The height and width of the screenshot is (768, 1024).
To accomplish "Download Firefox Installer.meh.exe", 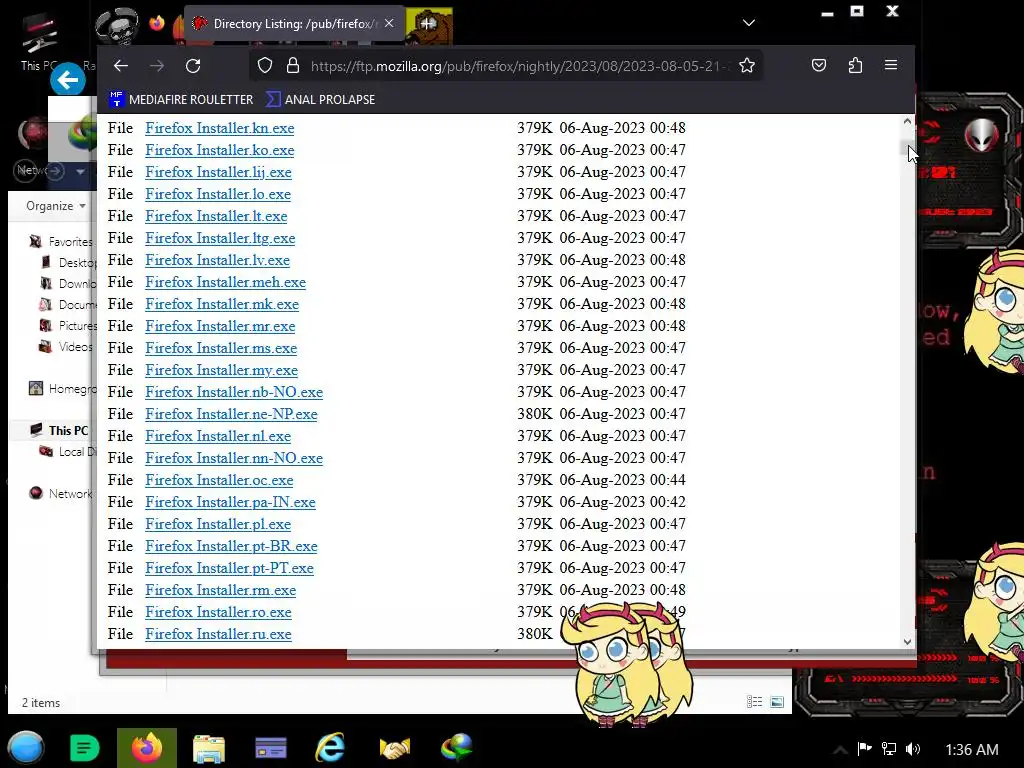I will point(225,282).
